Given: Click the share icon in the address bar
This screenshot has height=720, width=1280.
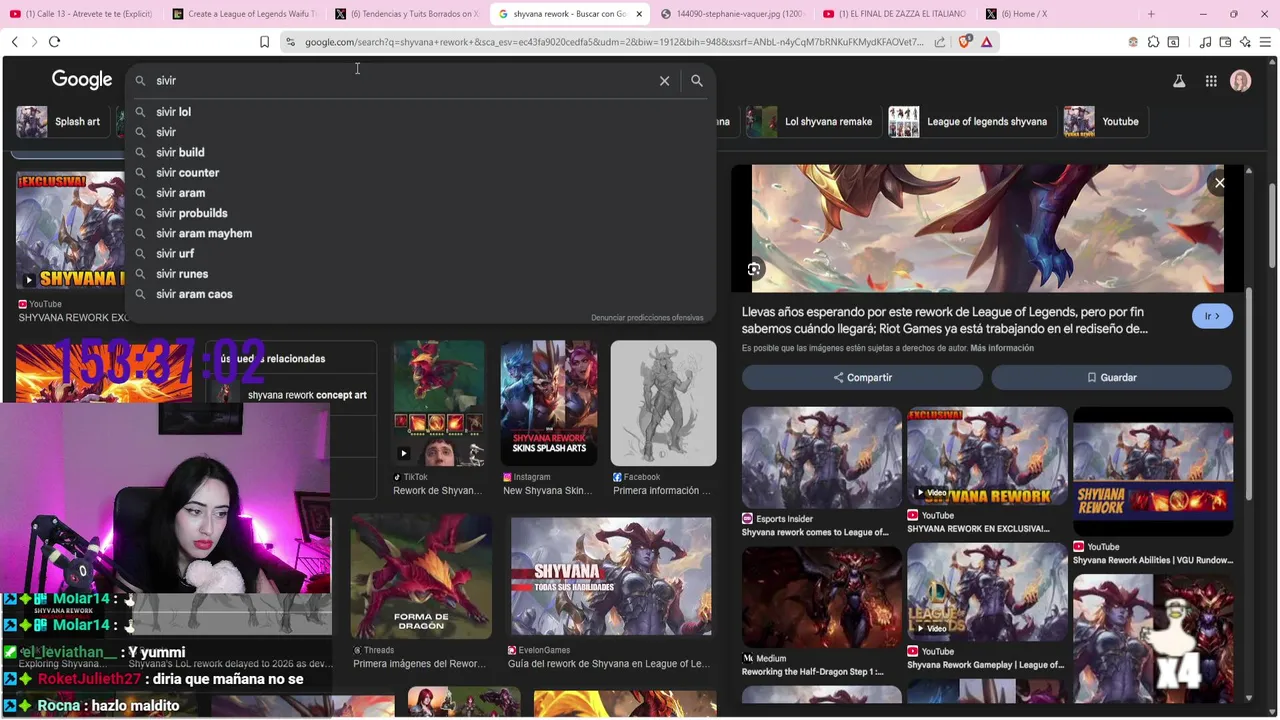Looking at the screenshot, I should tap(940, 42).
